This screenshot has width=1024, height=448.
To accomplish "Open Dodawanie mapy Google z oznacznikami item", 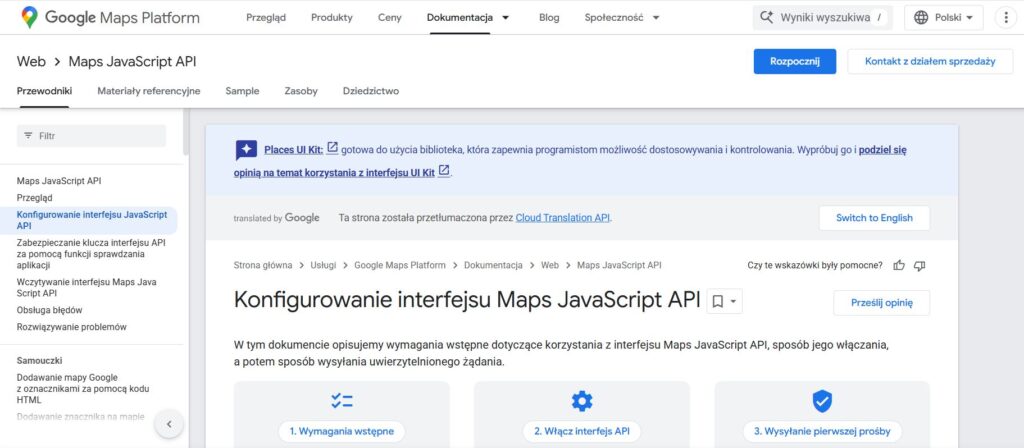I will coord(83,389).
